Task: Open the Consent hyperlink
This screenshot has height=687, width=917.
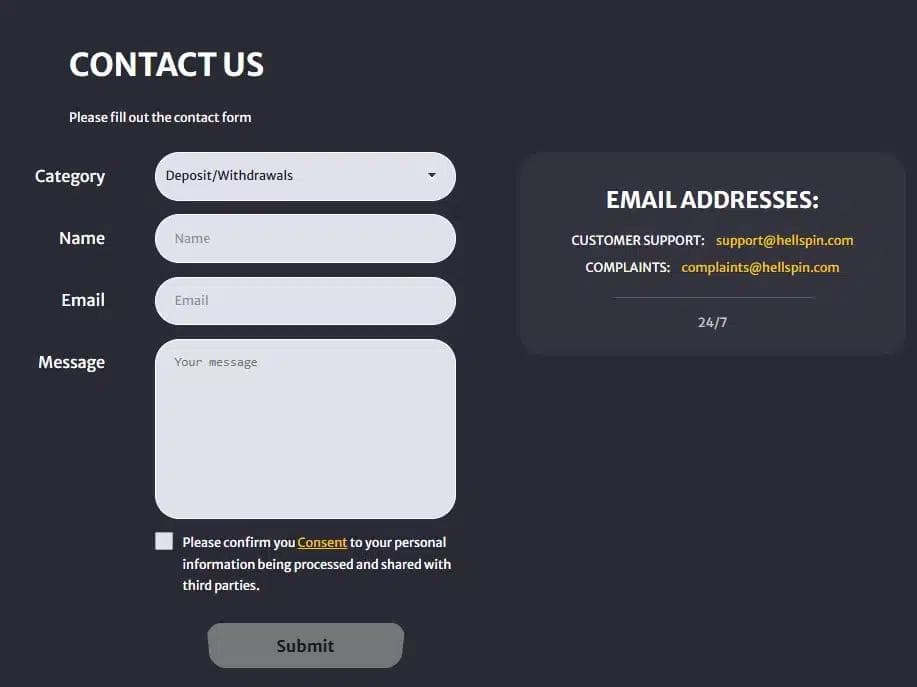Action: (x=322, y=542)
